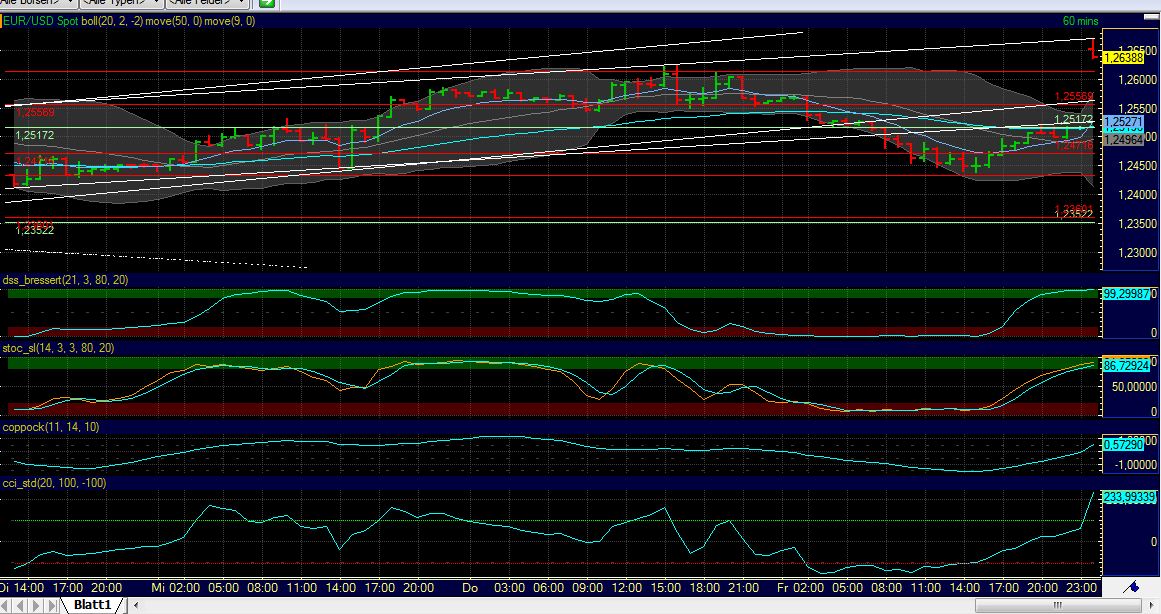Viewport: 1161px width, 614px height.
Task: Click price tag 1,25271 on axis
Action: point(1122,122)
